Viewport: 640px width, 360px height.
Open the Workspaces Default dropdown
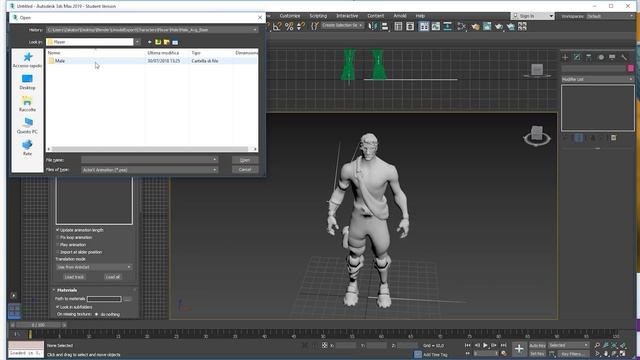(x=609, y=16)
